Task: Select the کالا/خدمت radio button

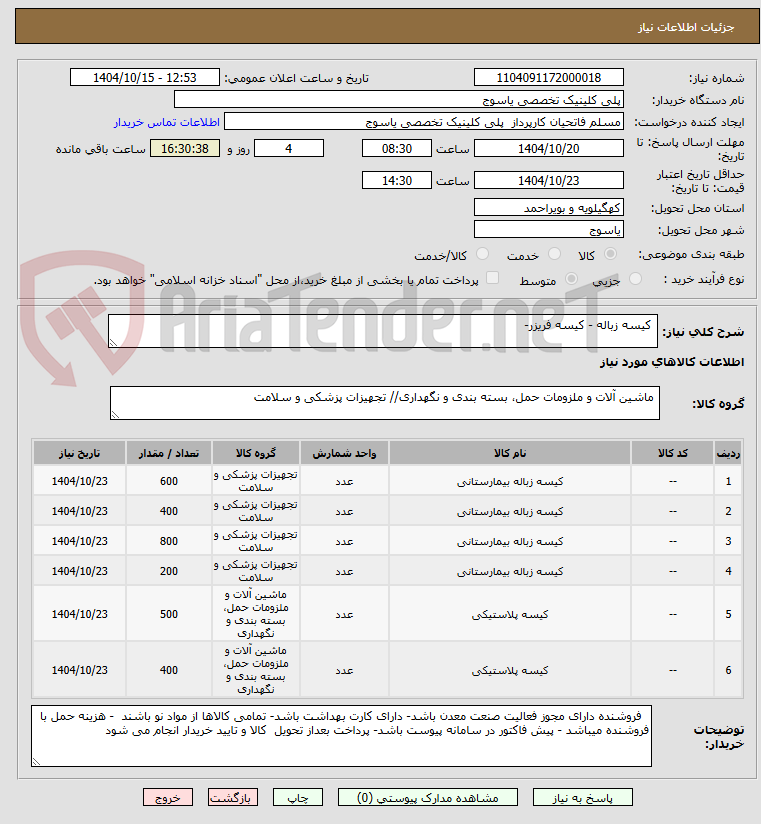Action: [x=482, y=254]
